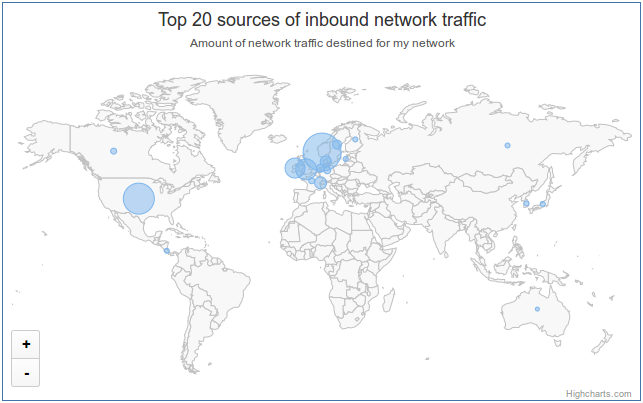
Task: Select the bubble over South Korea
Action: [x=526, y=204]
